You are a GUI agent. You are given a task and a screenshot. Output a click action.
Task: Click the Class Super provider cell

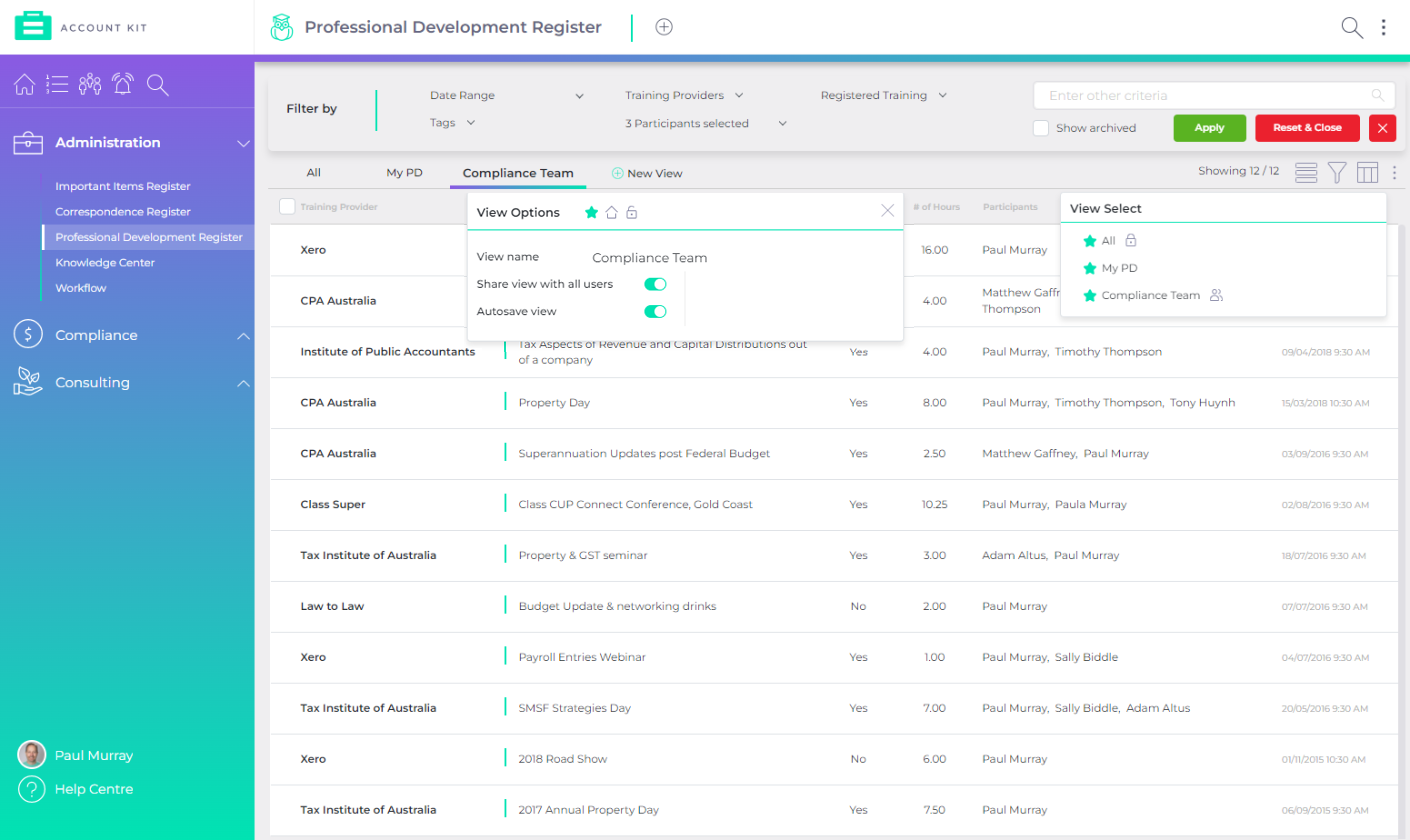click(333, 505)
